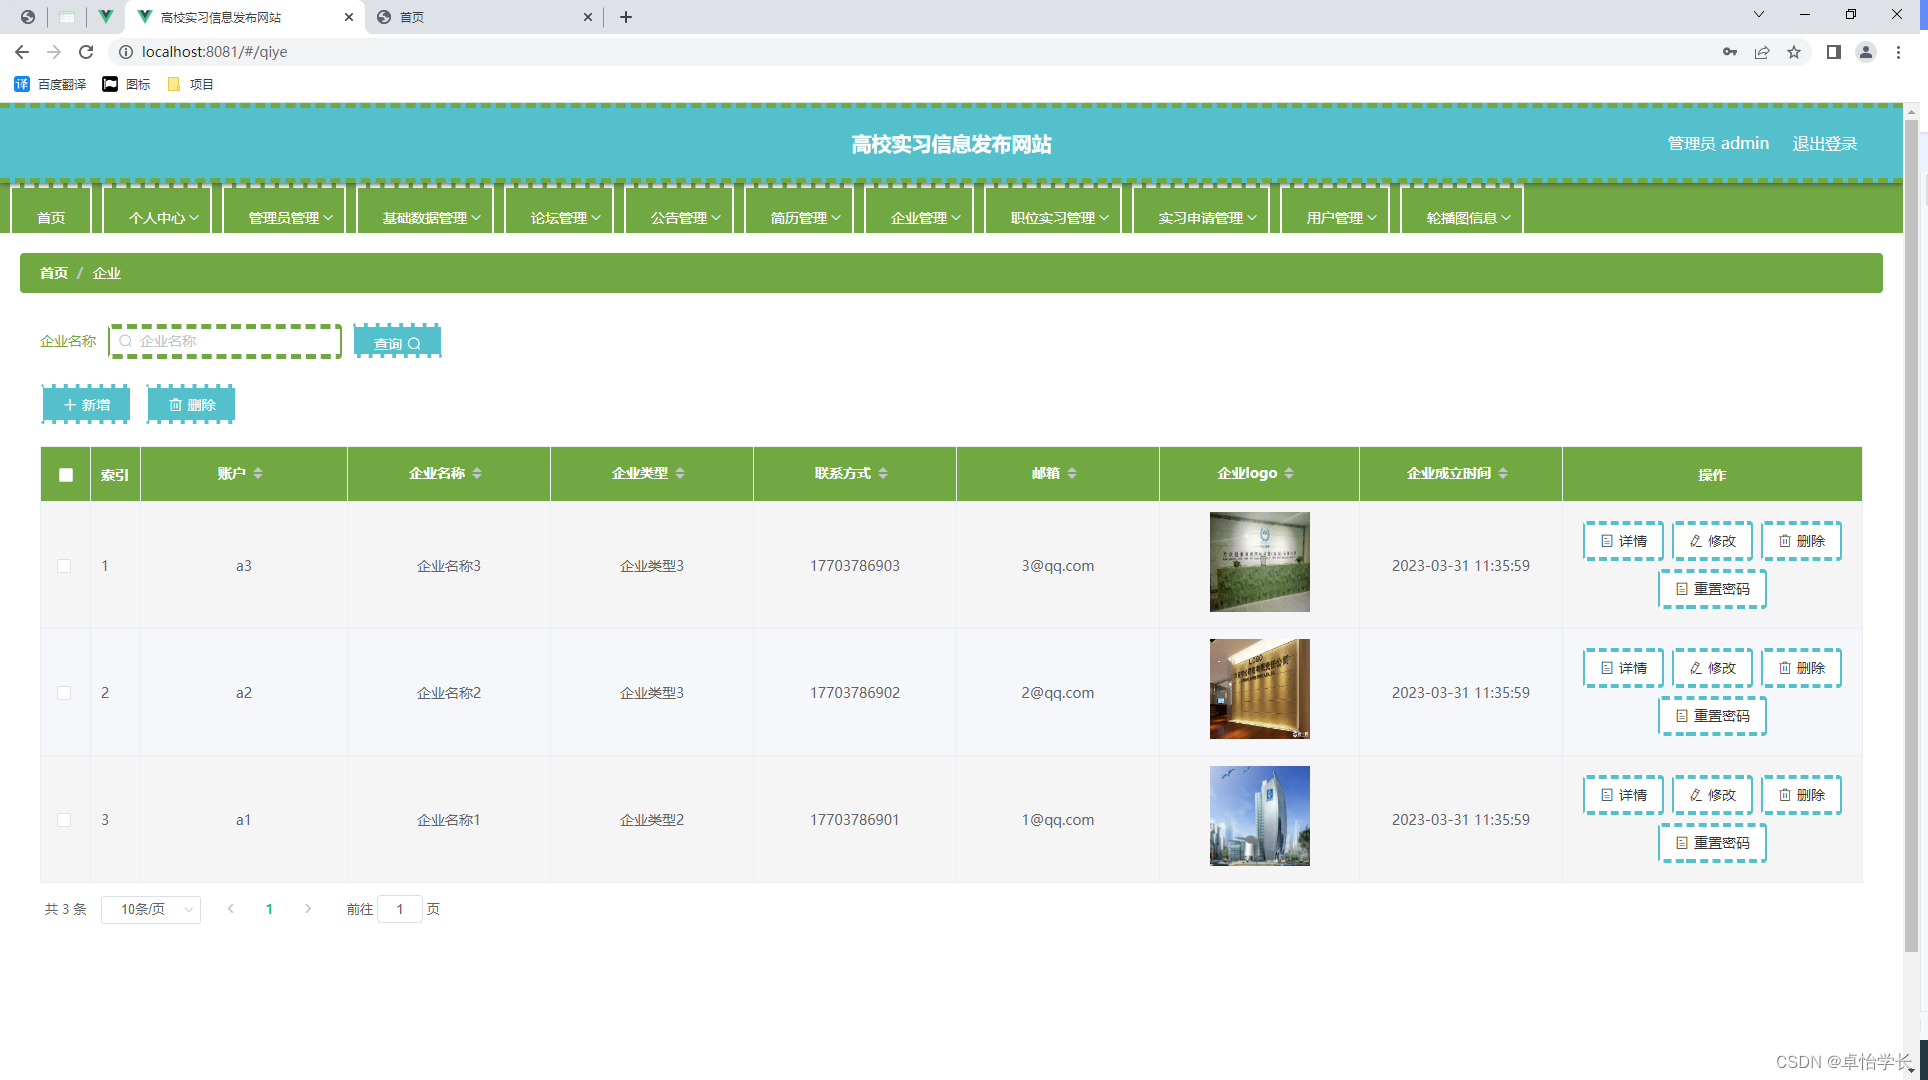This screenshot has height=1080, width=1928.
Task: Click the browser reload page icon
Action: point(86,52)
